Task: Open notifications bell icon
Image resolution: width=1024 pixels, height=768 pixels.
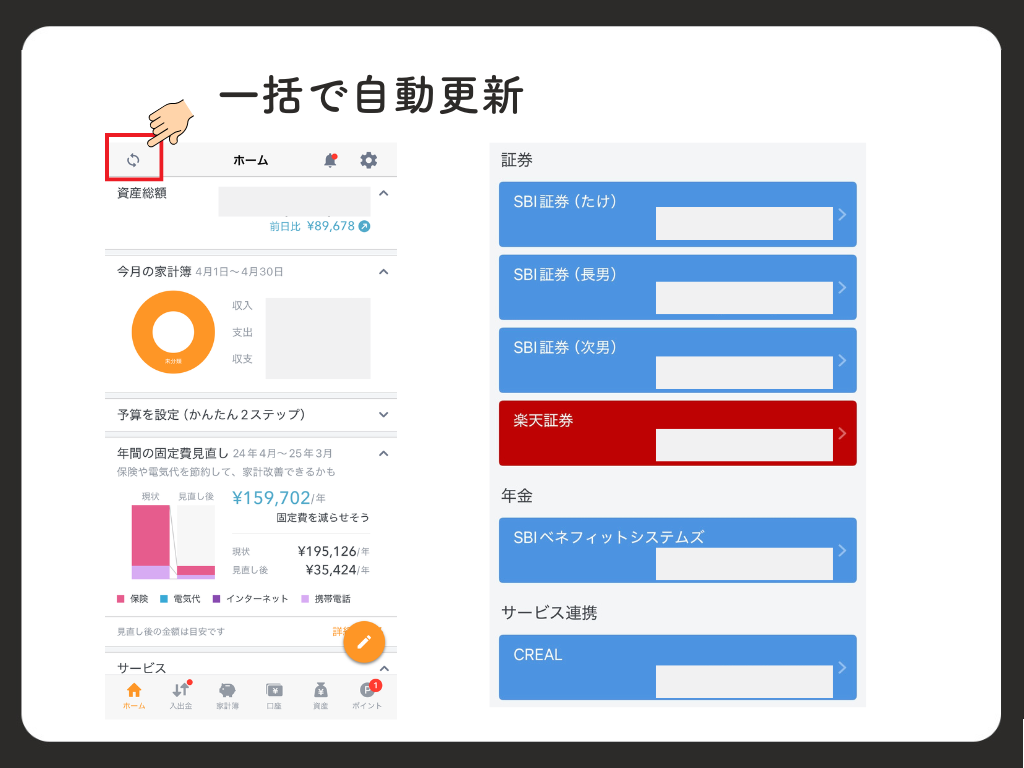Action: 330,160
